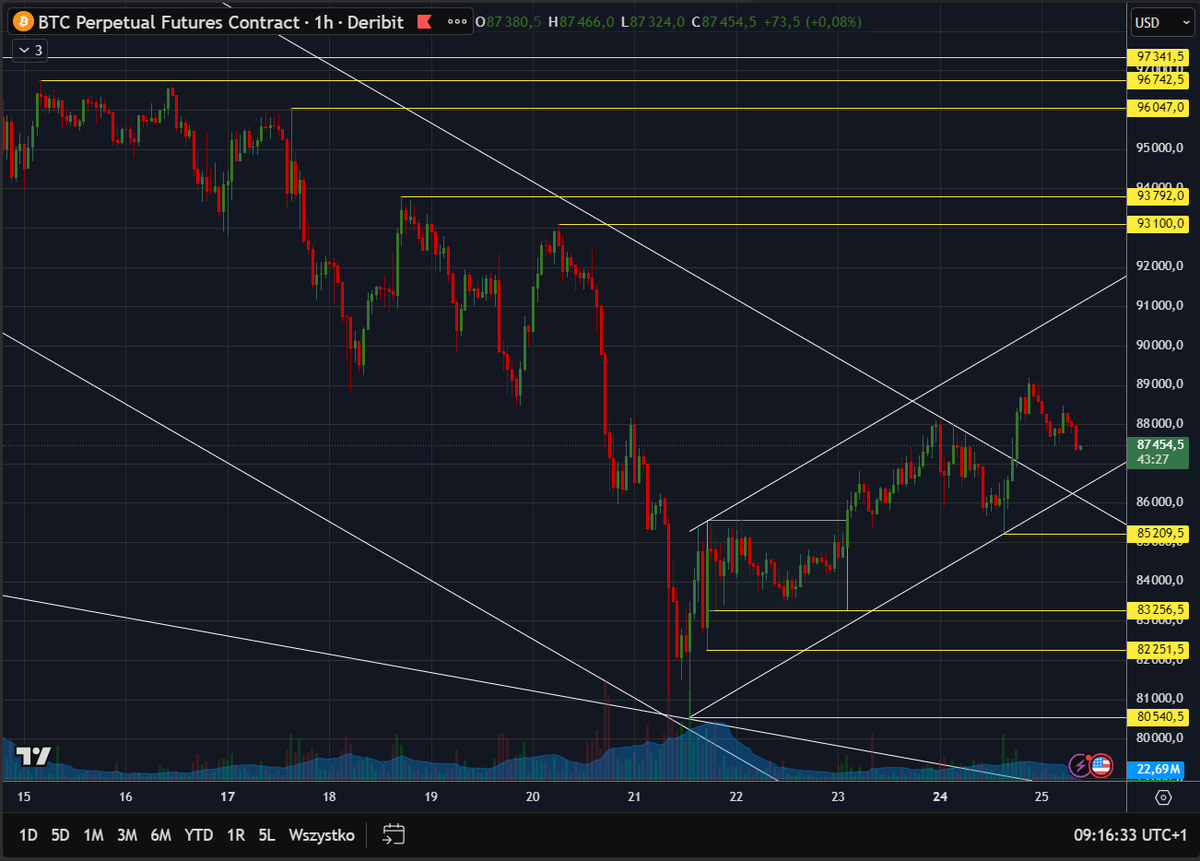The image size is (1200, 861).
Task: Click the 85 209,5 yellow price label
Action: point(1156,534)
